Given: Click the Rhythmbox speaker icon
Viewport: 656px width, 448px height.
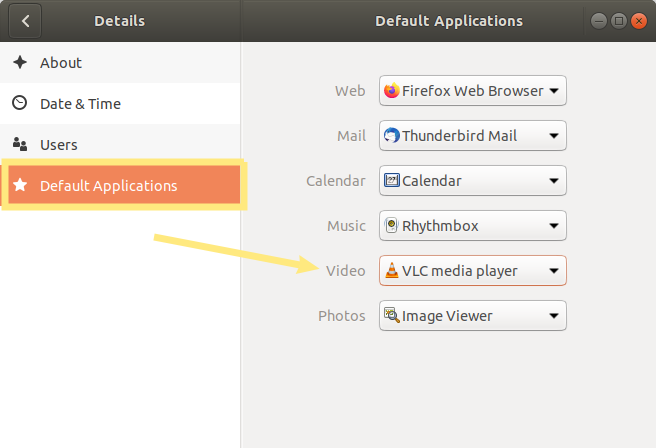Looking at the screenshot, I should coord(391,225).
